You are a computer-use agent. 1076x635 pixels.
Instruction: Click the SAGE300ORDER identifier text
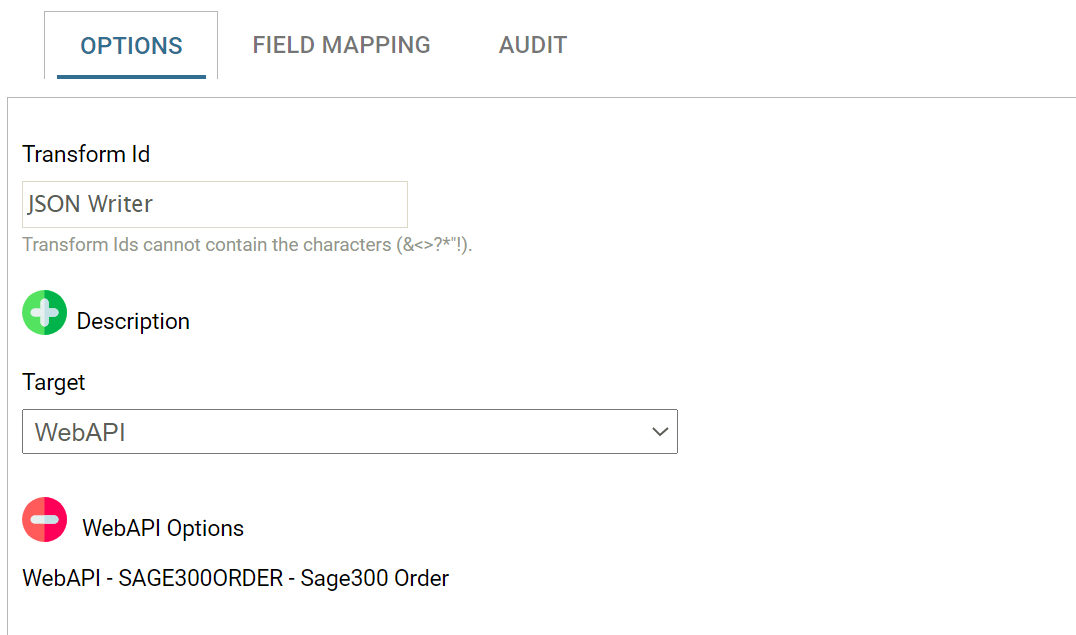pos(201,578)
